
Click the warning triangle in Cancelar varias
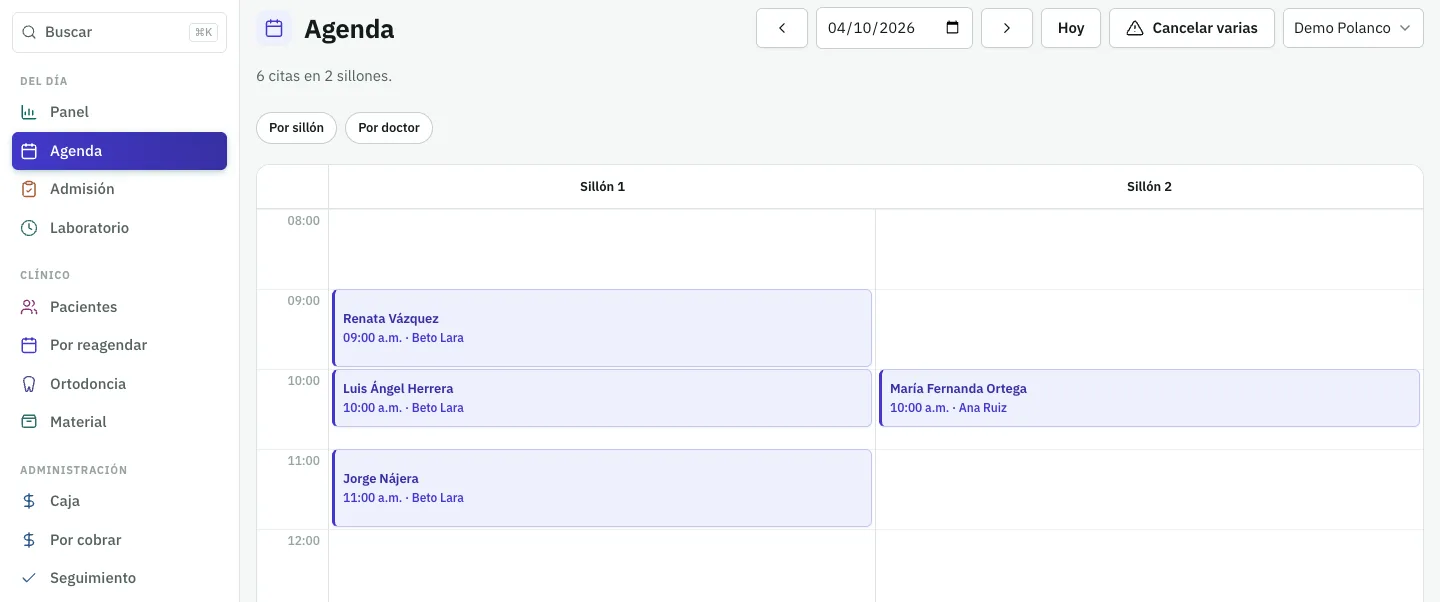(x=1135, y=28)
